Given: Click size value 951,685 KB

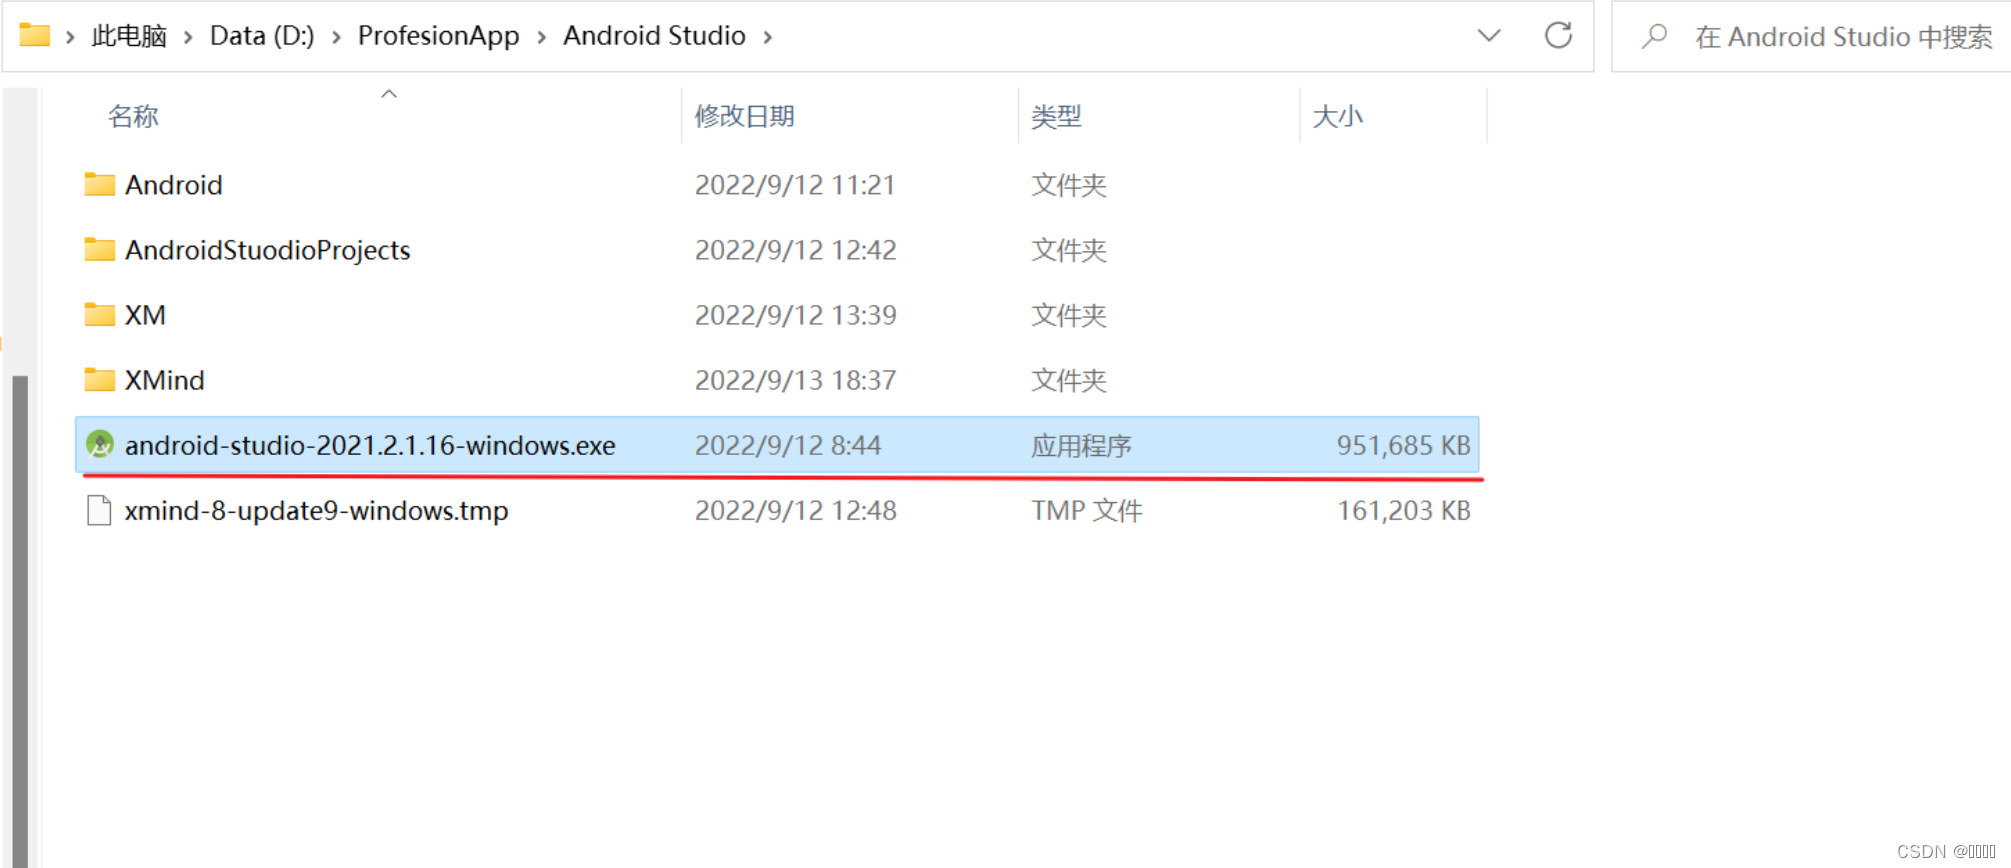Looking at the screenshot, I should click(1404, 446).
